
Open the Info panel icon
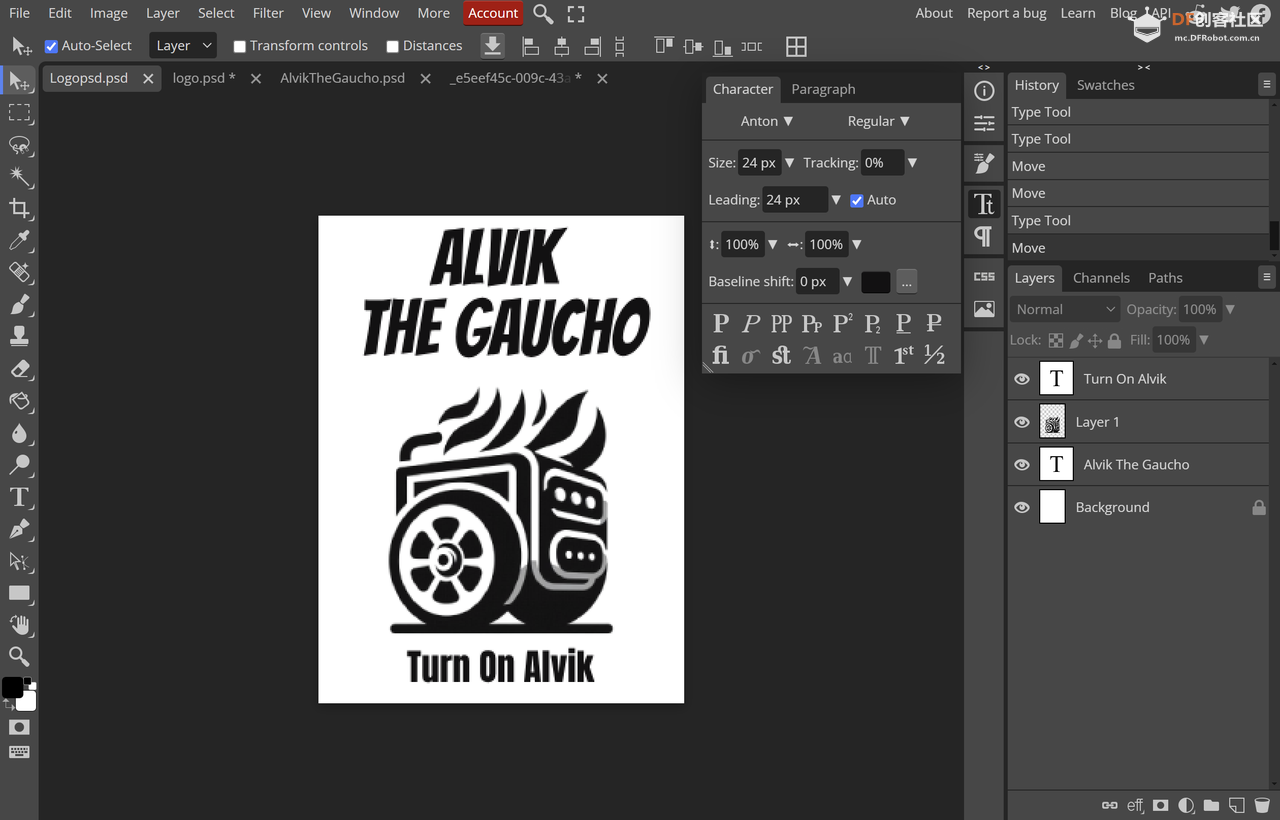pos(984,91)
